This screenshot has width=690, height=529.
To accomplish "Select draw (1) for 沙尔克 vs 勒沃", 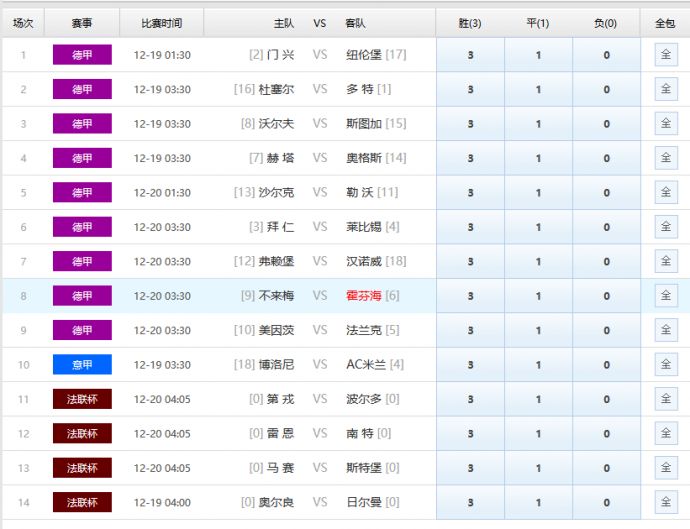I will [x=538, y=192].
